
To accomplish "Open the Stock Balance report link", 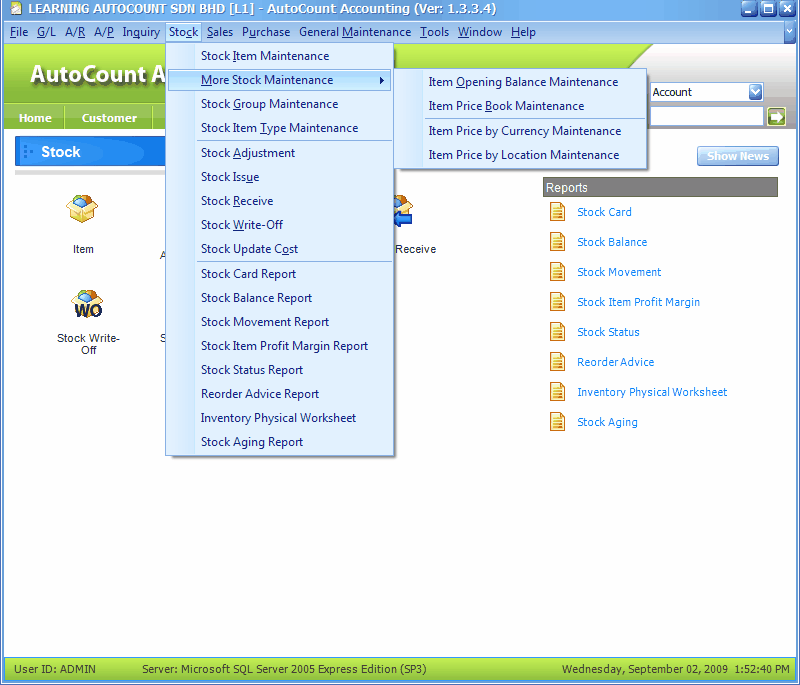I will tap(612, 242).
